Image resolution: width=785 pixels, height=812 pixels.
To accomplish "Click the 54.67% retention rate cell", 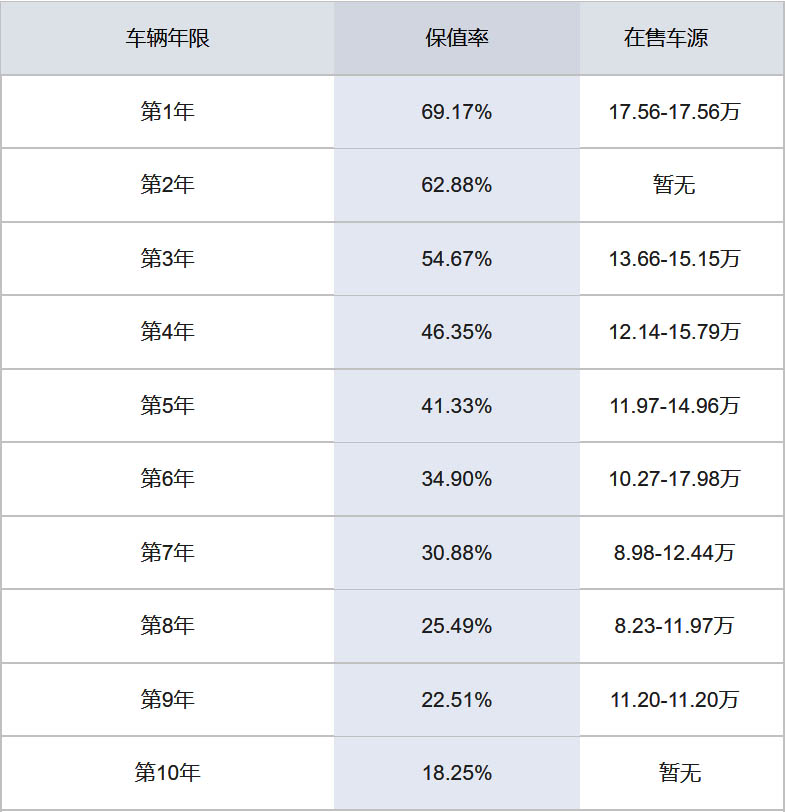I will (456, 259).
